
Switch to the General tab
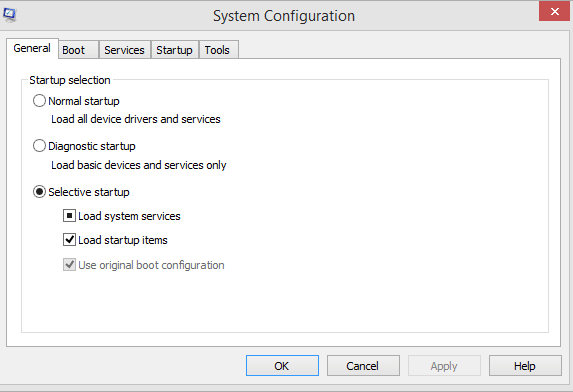tap(32, 48)
